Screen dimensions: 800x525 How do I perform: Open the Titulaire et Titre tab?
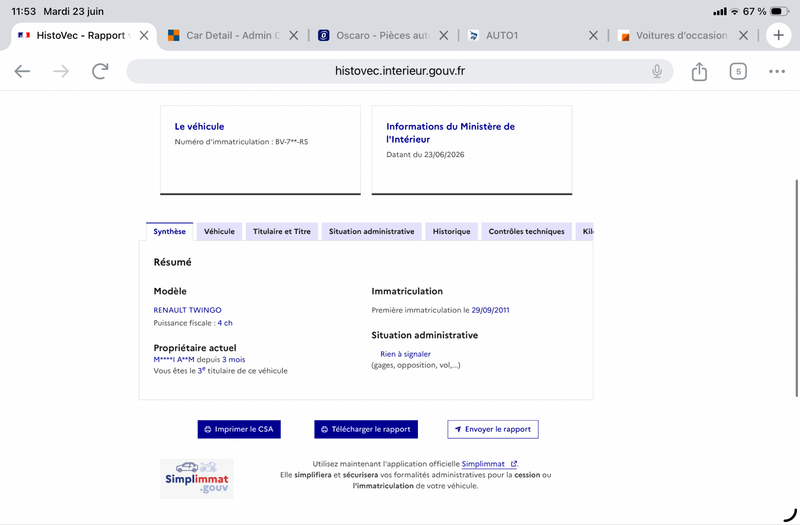282,231
